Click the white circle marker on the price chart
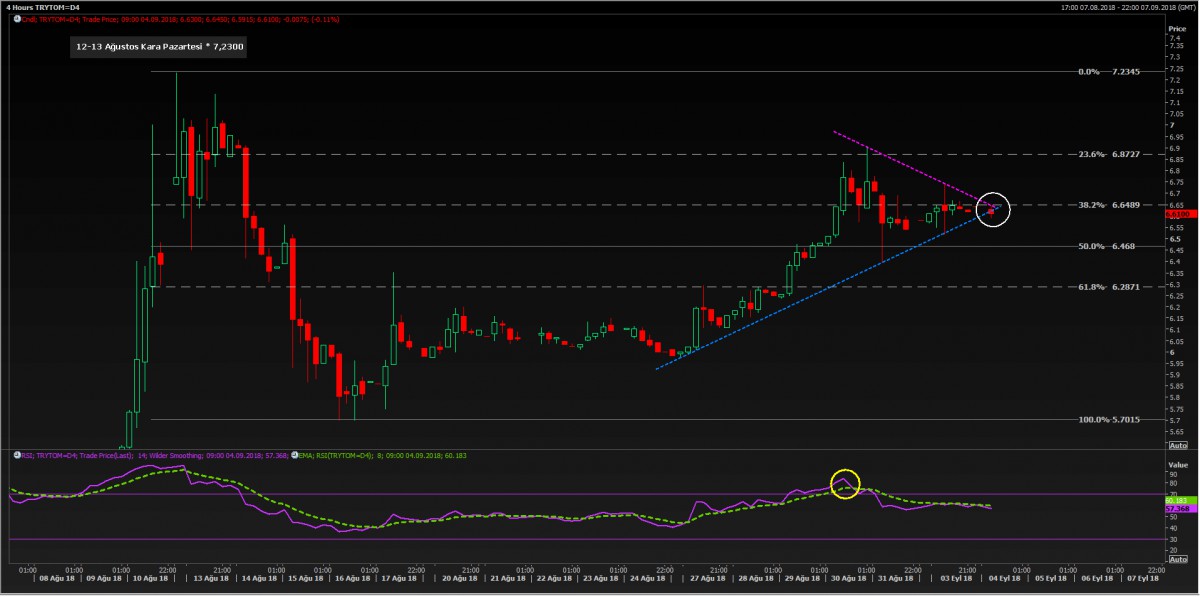1200x597 pixels. coord(993,209)
